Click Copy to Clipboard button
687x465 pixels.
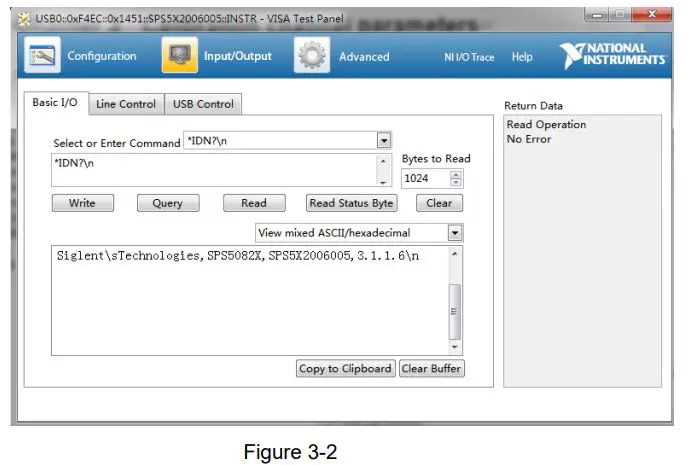click(345, 369)
